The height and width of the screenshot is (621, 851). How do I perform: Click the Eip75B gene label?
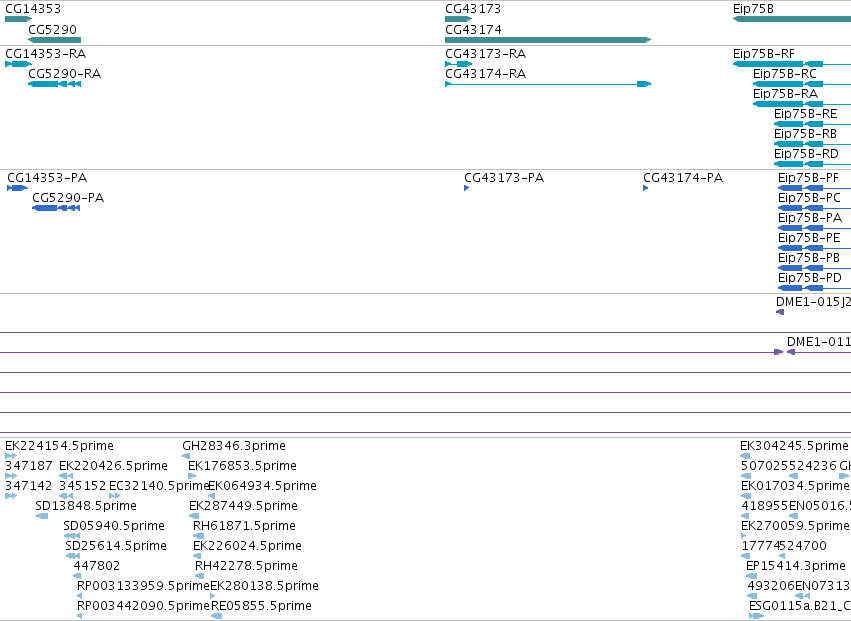[x=753, y=9]
